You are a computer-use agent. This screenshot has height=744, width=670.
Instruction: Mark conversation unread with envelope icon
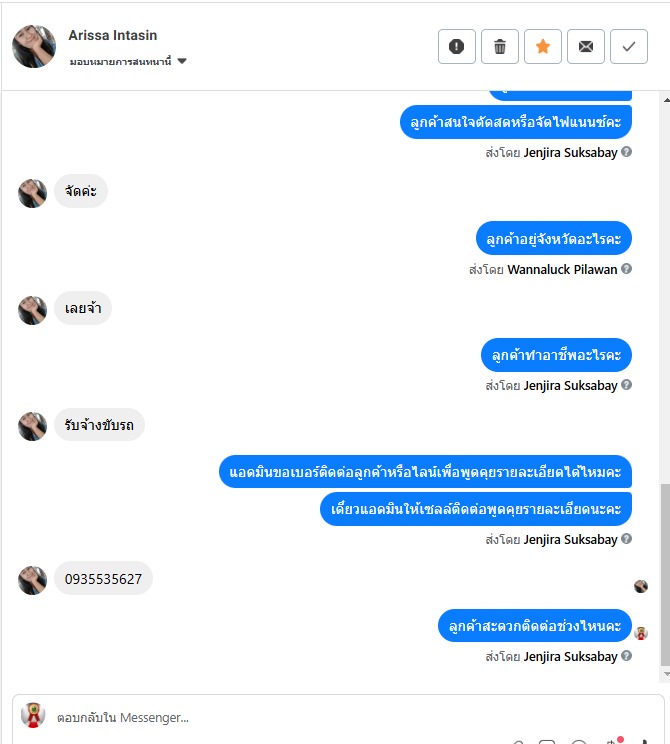586,46
